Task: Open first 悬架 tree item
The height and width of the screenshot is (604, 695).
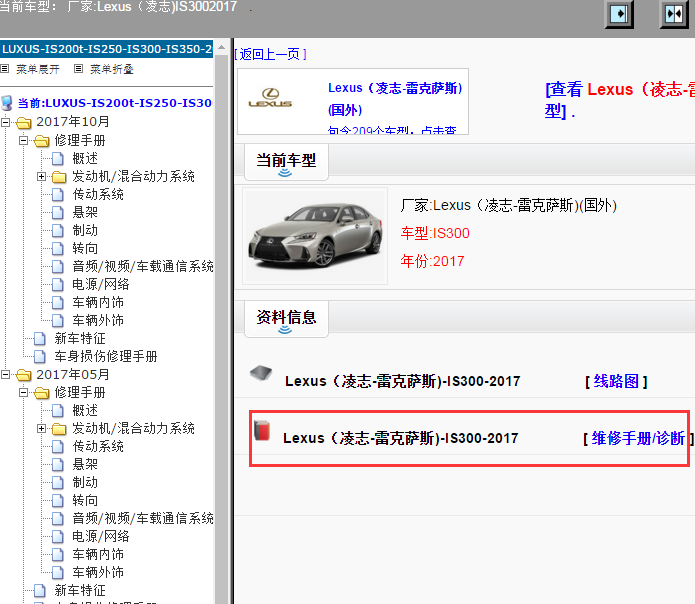Action: pyautogui.click(x=85, y=212)
